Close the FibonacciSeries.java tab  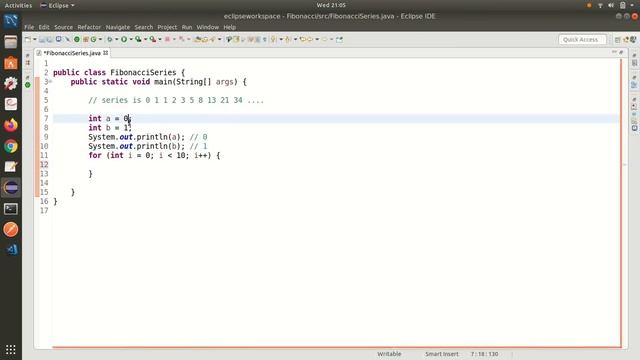coord(106,53)
